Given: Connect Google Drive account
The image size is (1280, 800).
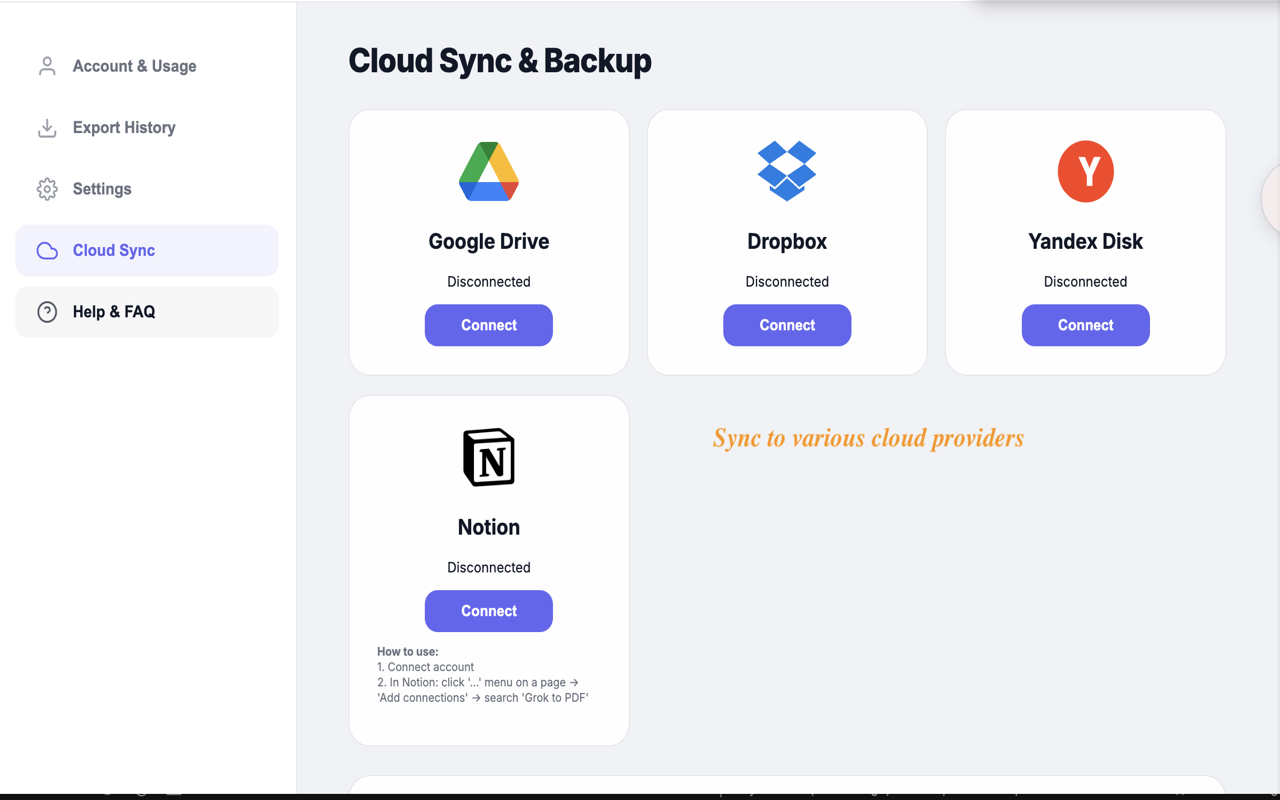Looking at the screenshot, I should pos(489,325).
